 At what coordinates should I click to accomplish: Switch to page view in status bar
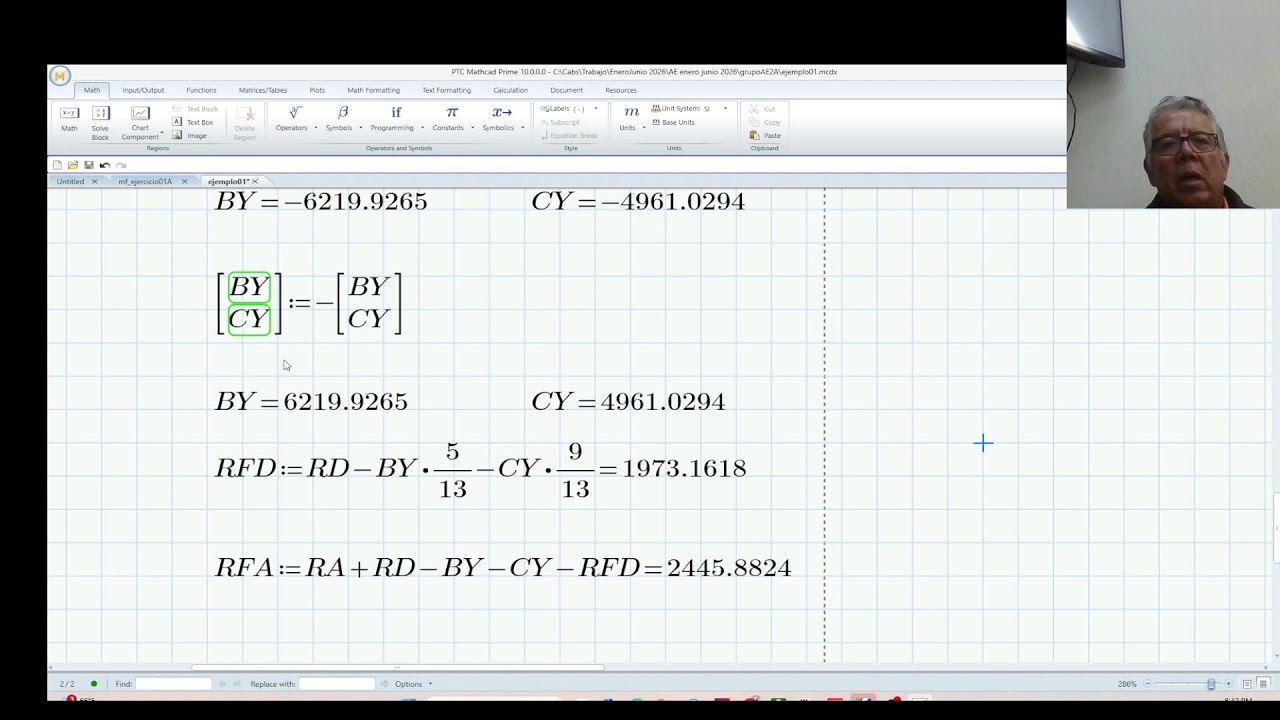1247,684
